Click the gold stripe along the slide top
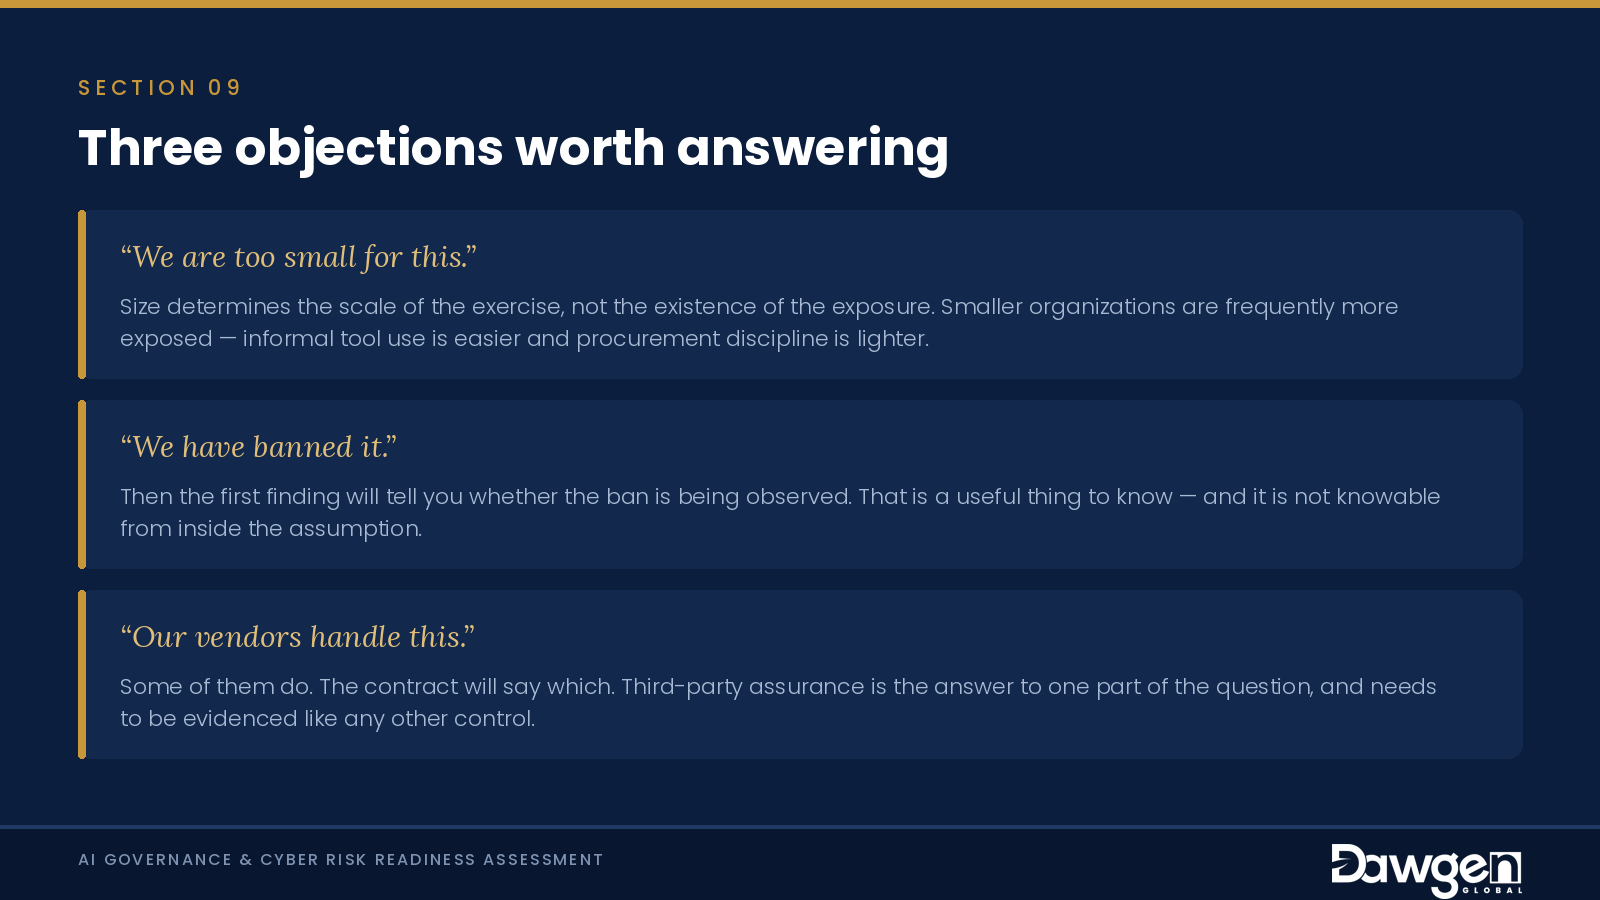This screenshot has width=1600, height=900. tap(800, 4)
